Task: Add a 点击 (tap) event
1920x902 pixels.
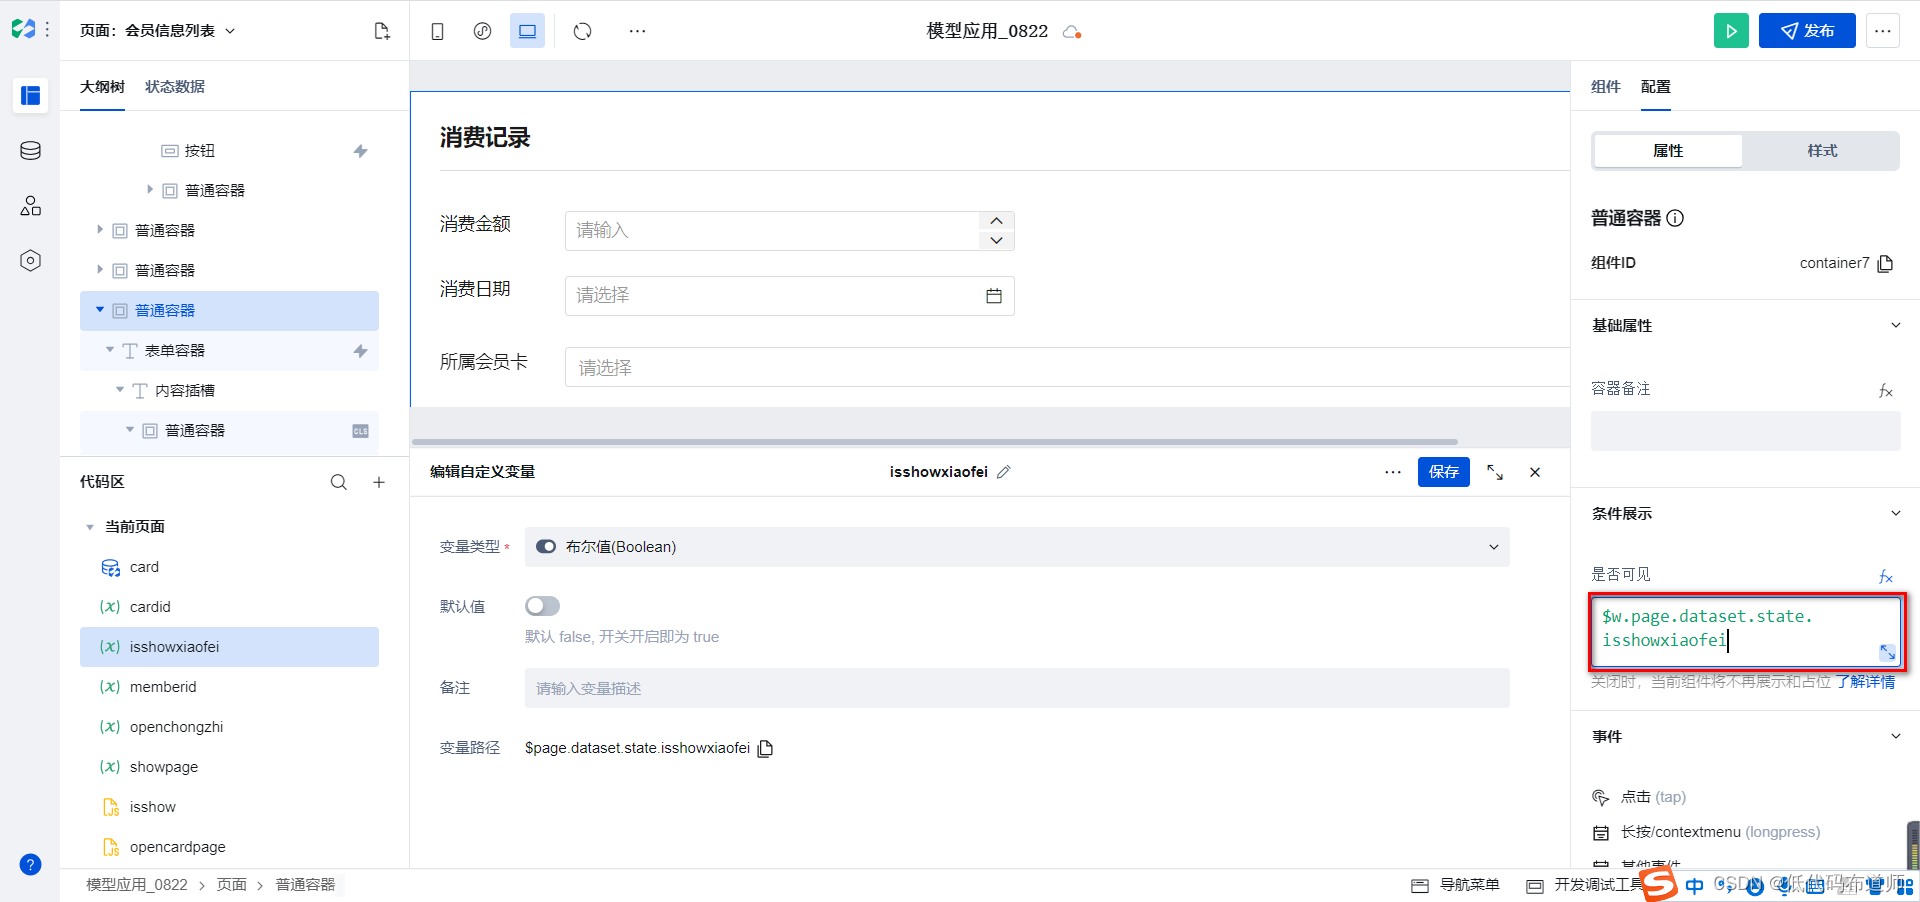Action: pos(1653,797)
